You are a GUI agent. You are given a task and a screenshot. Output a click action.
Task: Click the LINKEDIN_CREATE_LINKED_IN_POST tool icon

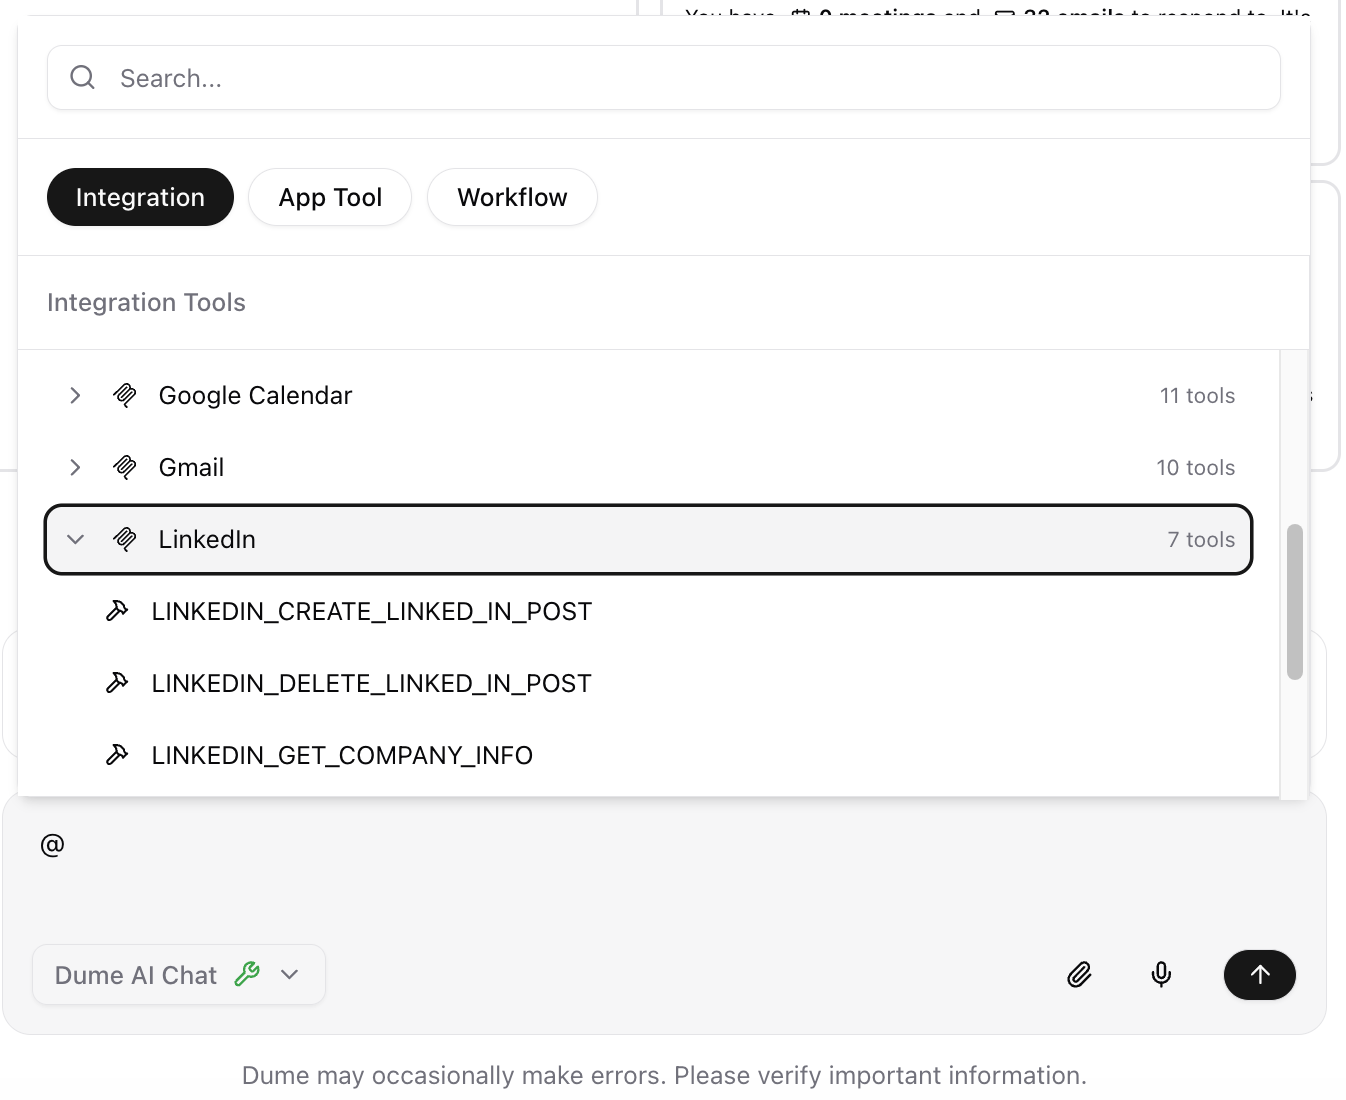(x=117, y=610)
